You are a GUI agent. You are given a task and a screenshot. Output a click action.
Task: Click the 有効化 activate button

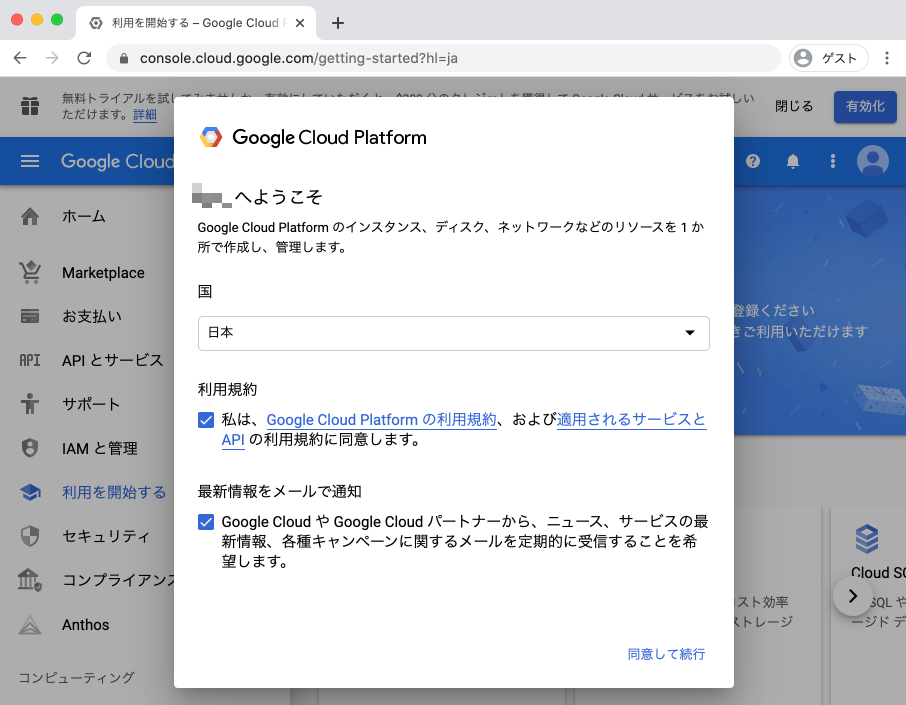click(865, 106)
